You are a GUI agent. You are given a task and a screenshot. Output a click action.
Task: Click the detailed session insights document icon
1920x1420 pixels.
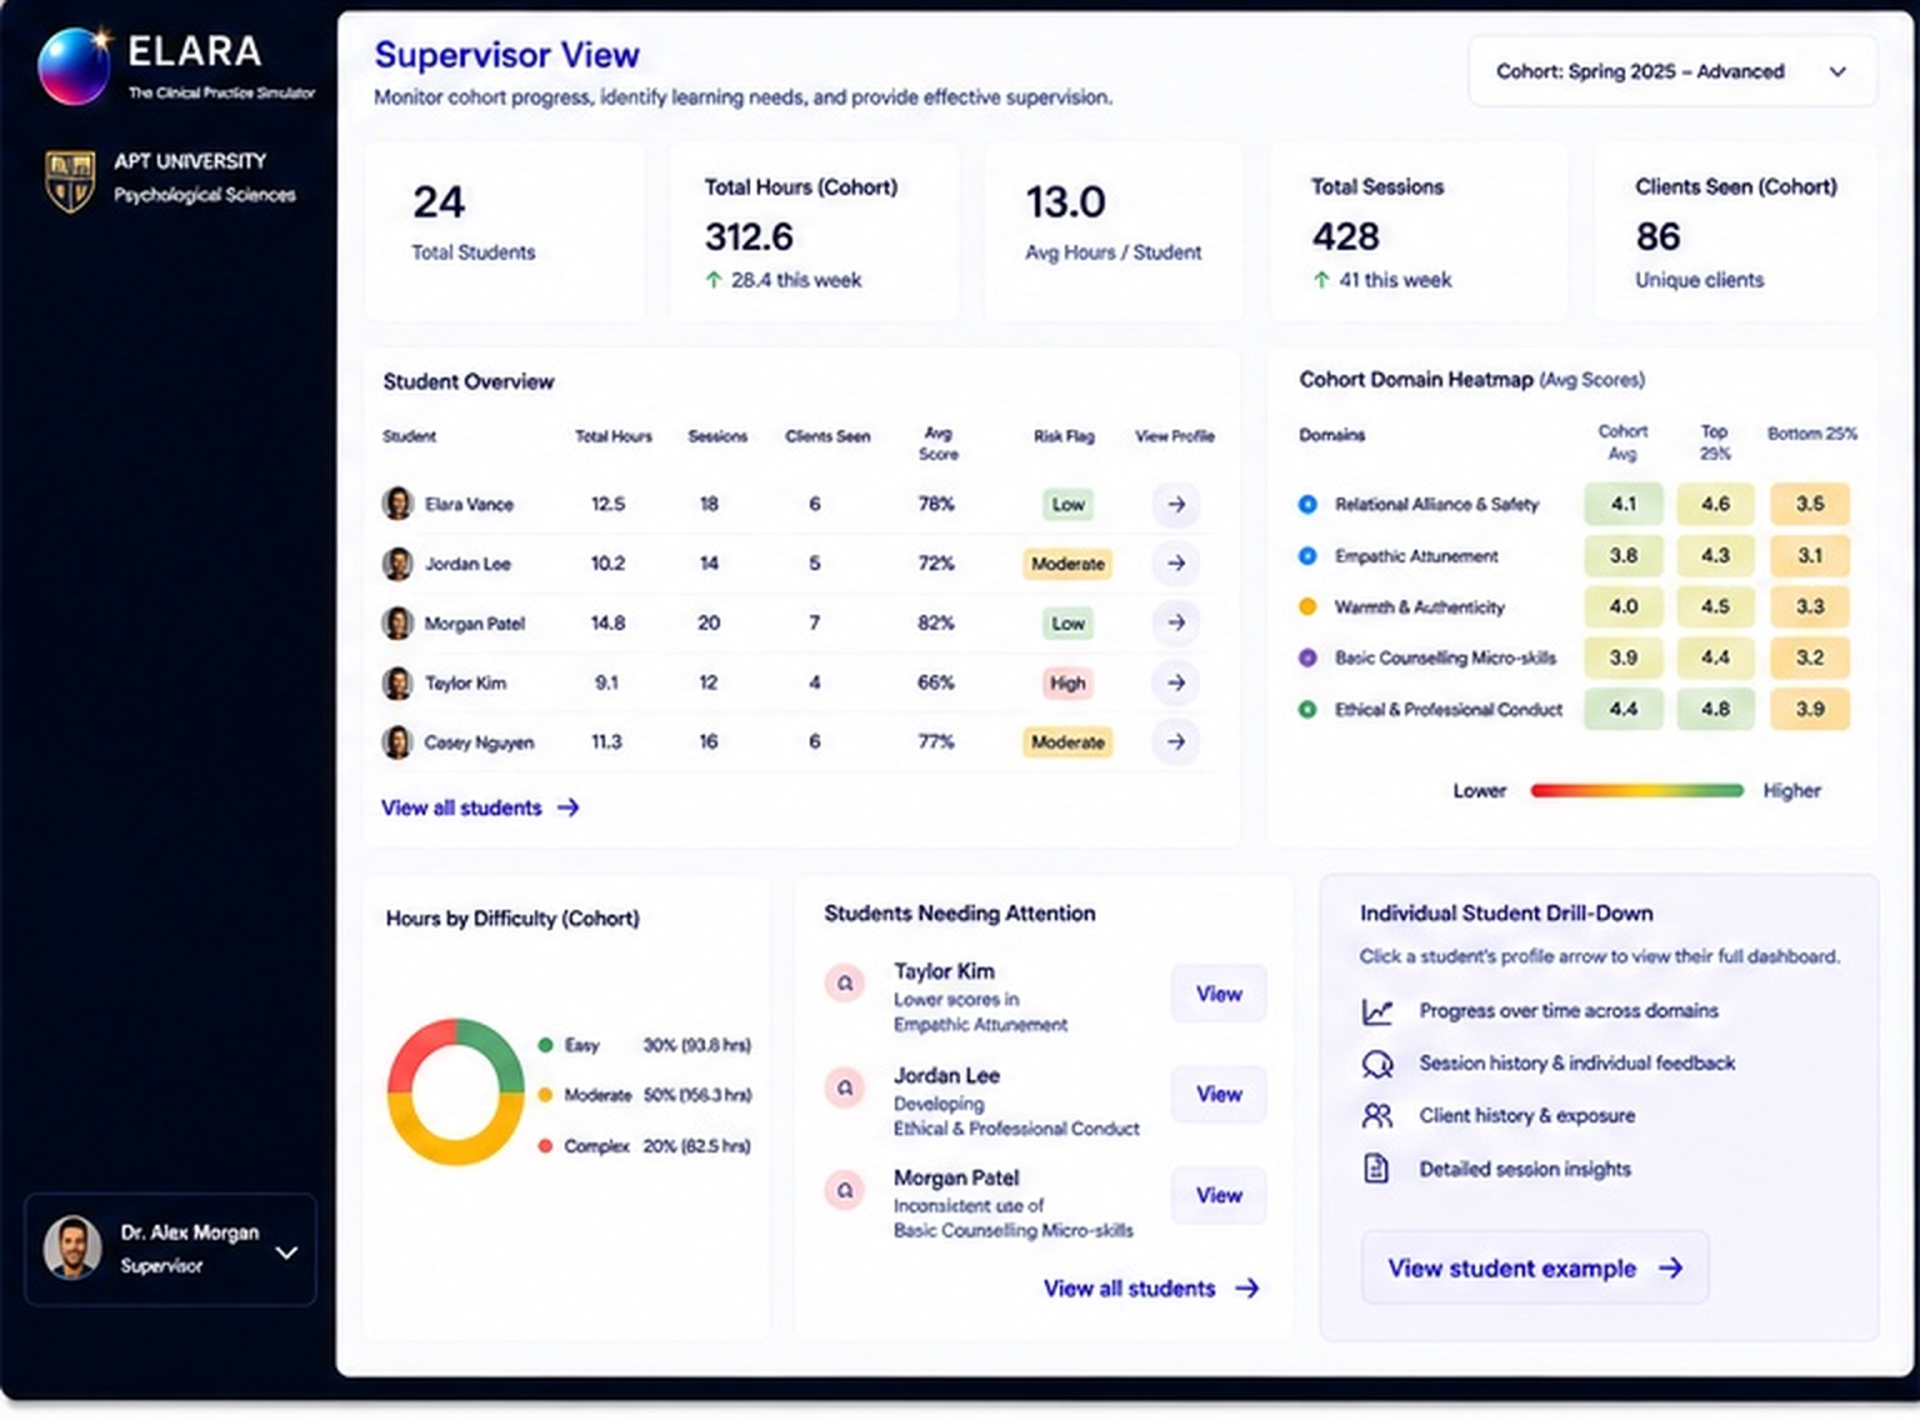[x=1377, y=1168]
